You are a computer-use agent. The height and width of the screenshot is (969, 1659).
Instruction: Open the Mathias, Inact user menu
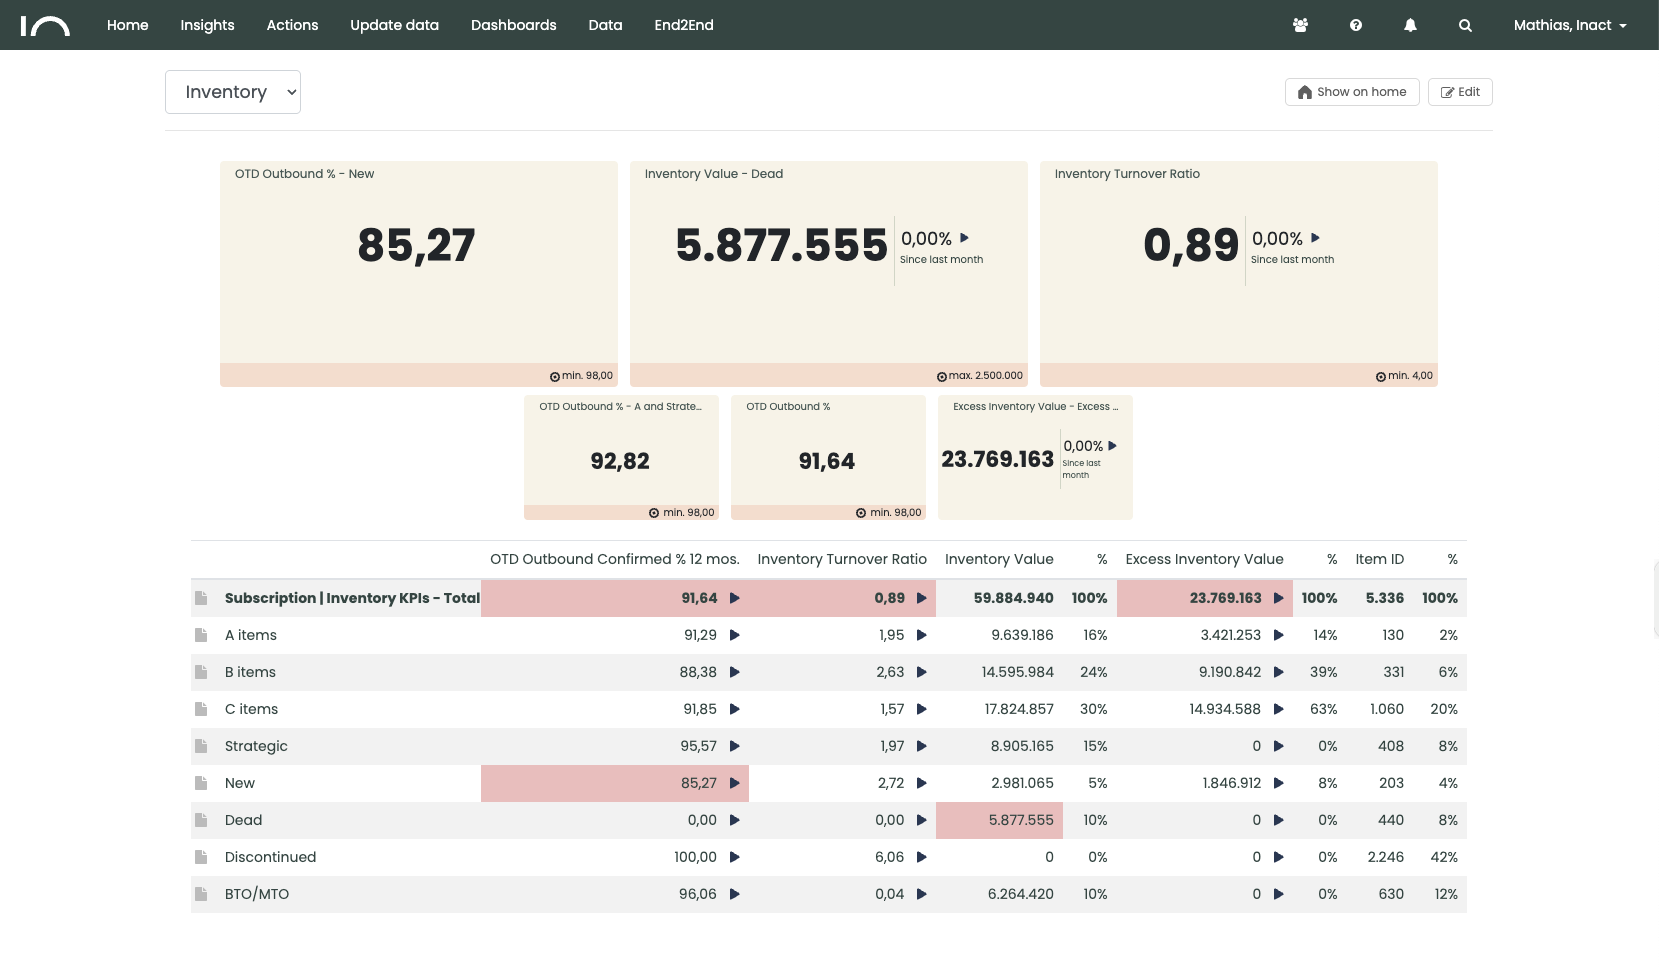(x=1569, y=26)
